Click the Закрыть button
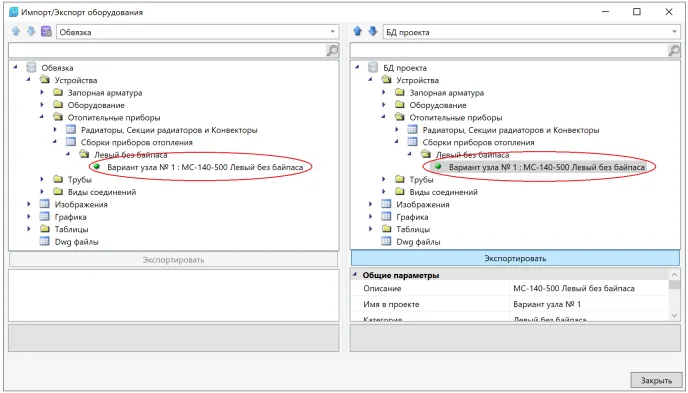This screenshot has height=393, width=688. click(656, 380)
